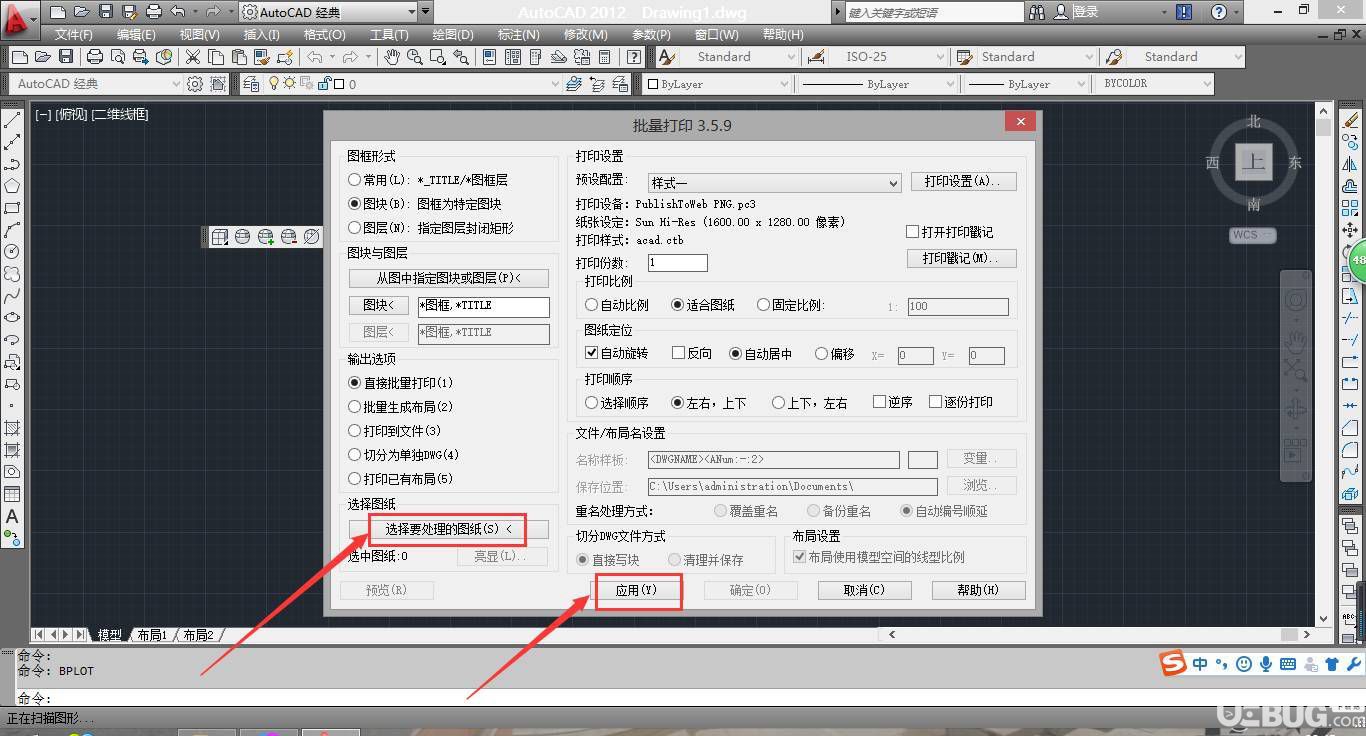Image resolution: width=1366 pixels, height=736 pixels.
Task: Open the 文件(F) menu
Action: (x=73, y=34)
